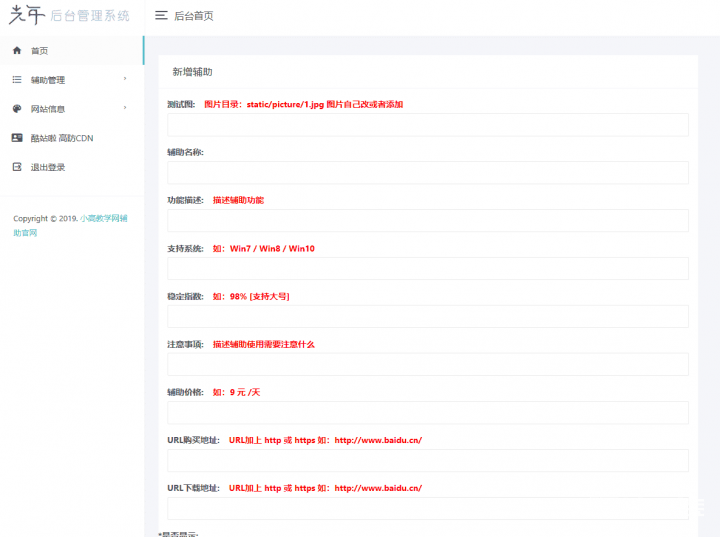Click the Copyright © 2019 footer text

pos(45,218)
